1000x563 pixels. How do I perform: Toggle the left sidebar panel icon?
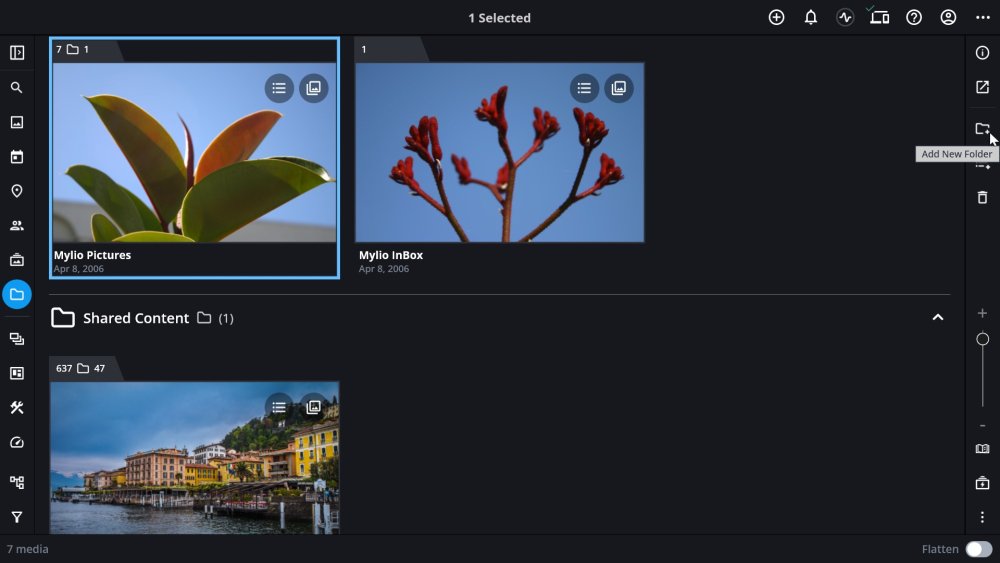point(17,52)
